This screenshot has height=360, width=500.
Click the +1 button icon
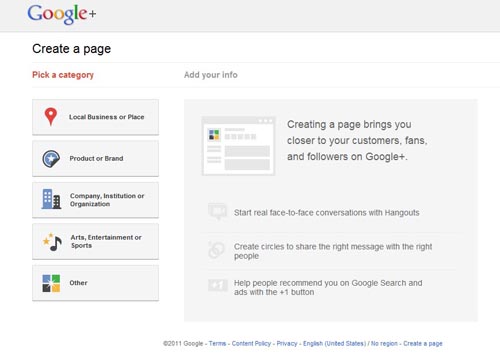click(218, 285)
